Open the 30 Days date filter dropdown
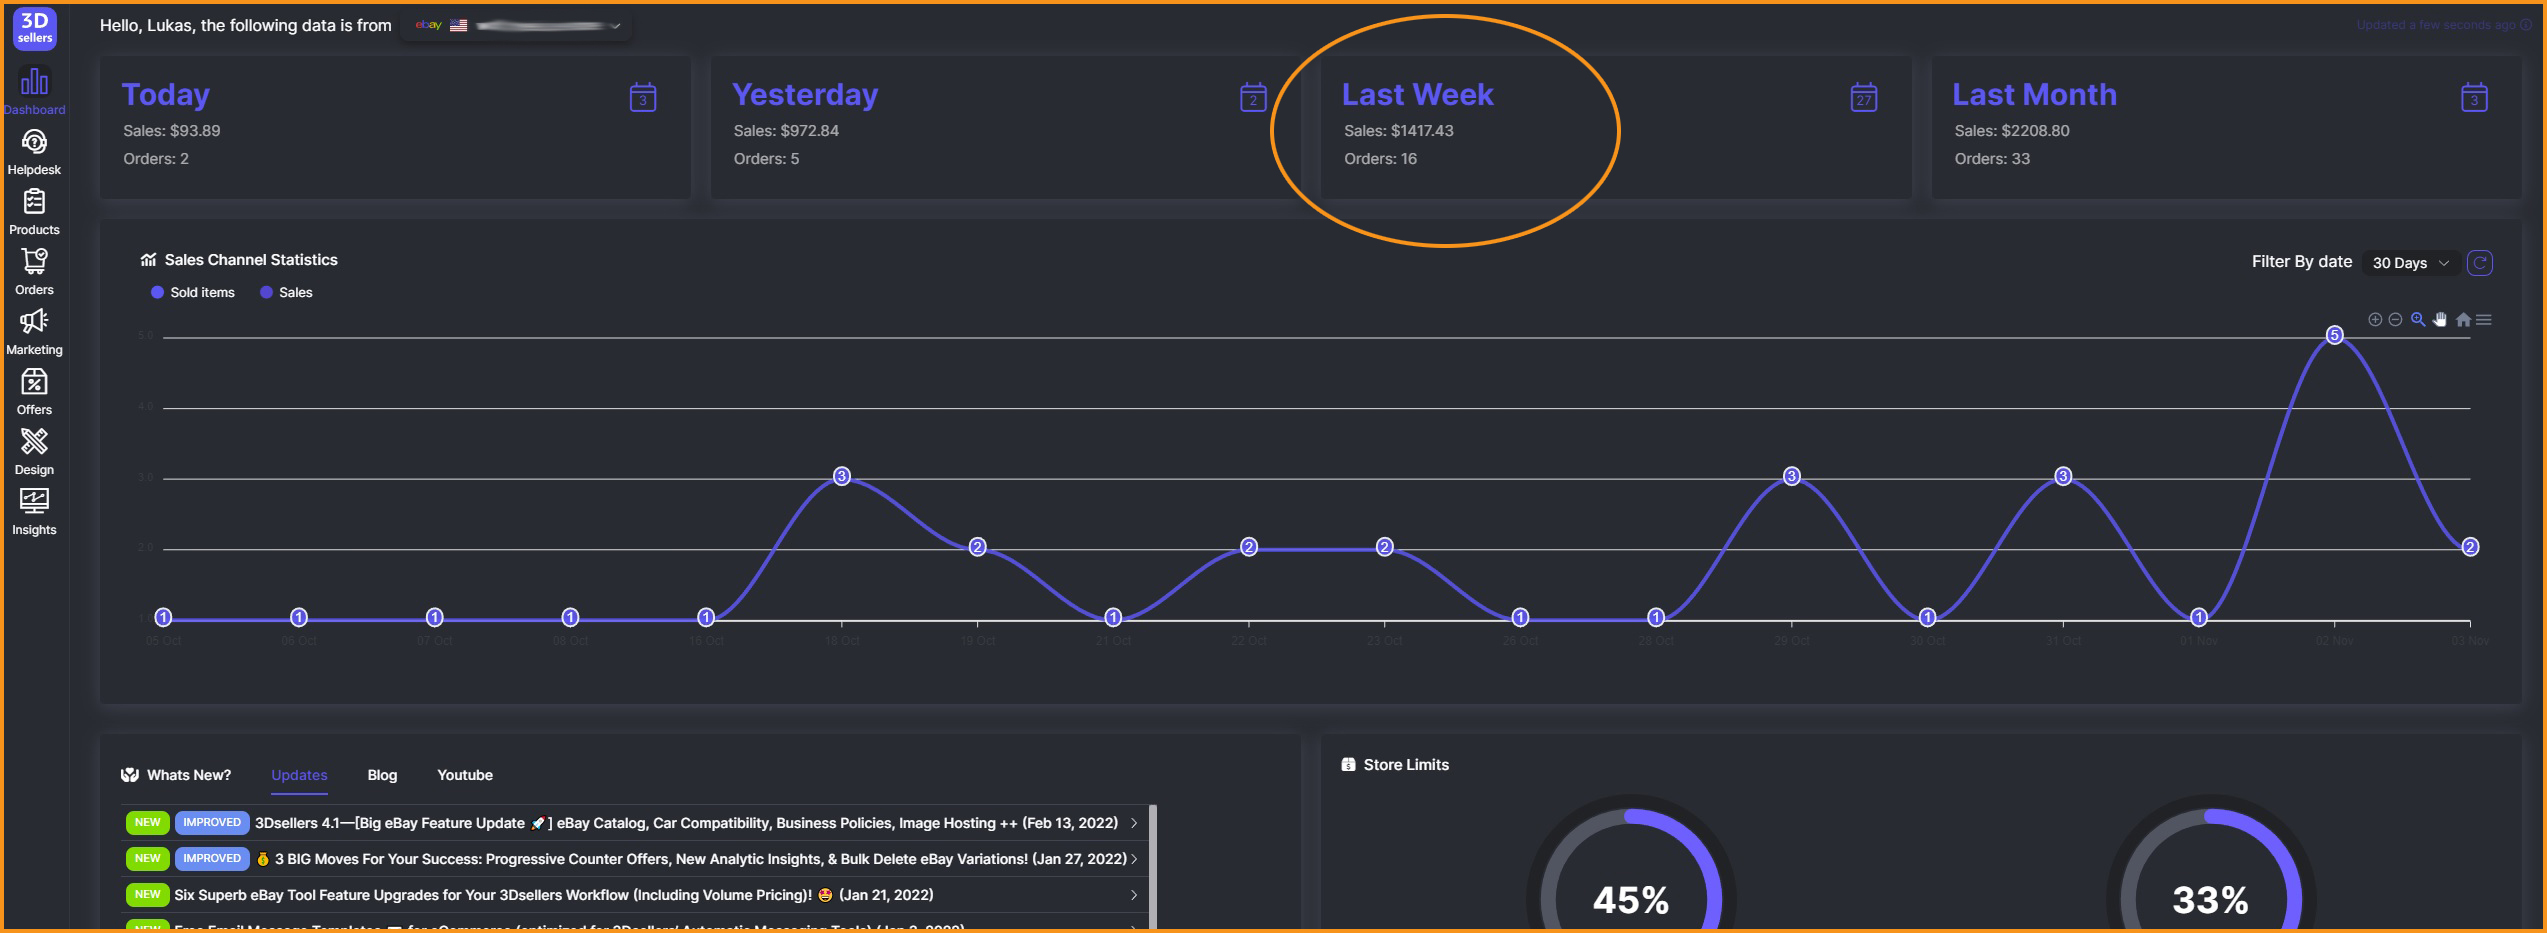The height and width of the screenshot is (933, 2547). (2410, 263)
